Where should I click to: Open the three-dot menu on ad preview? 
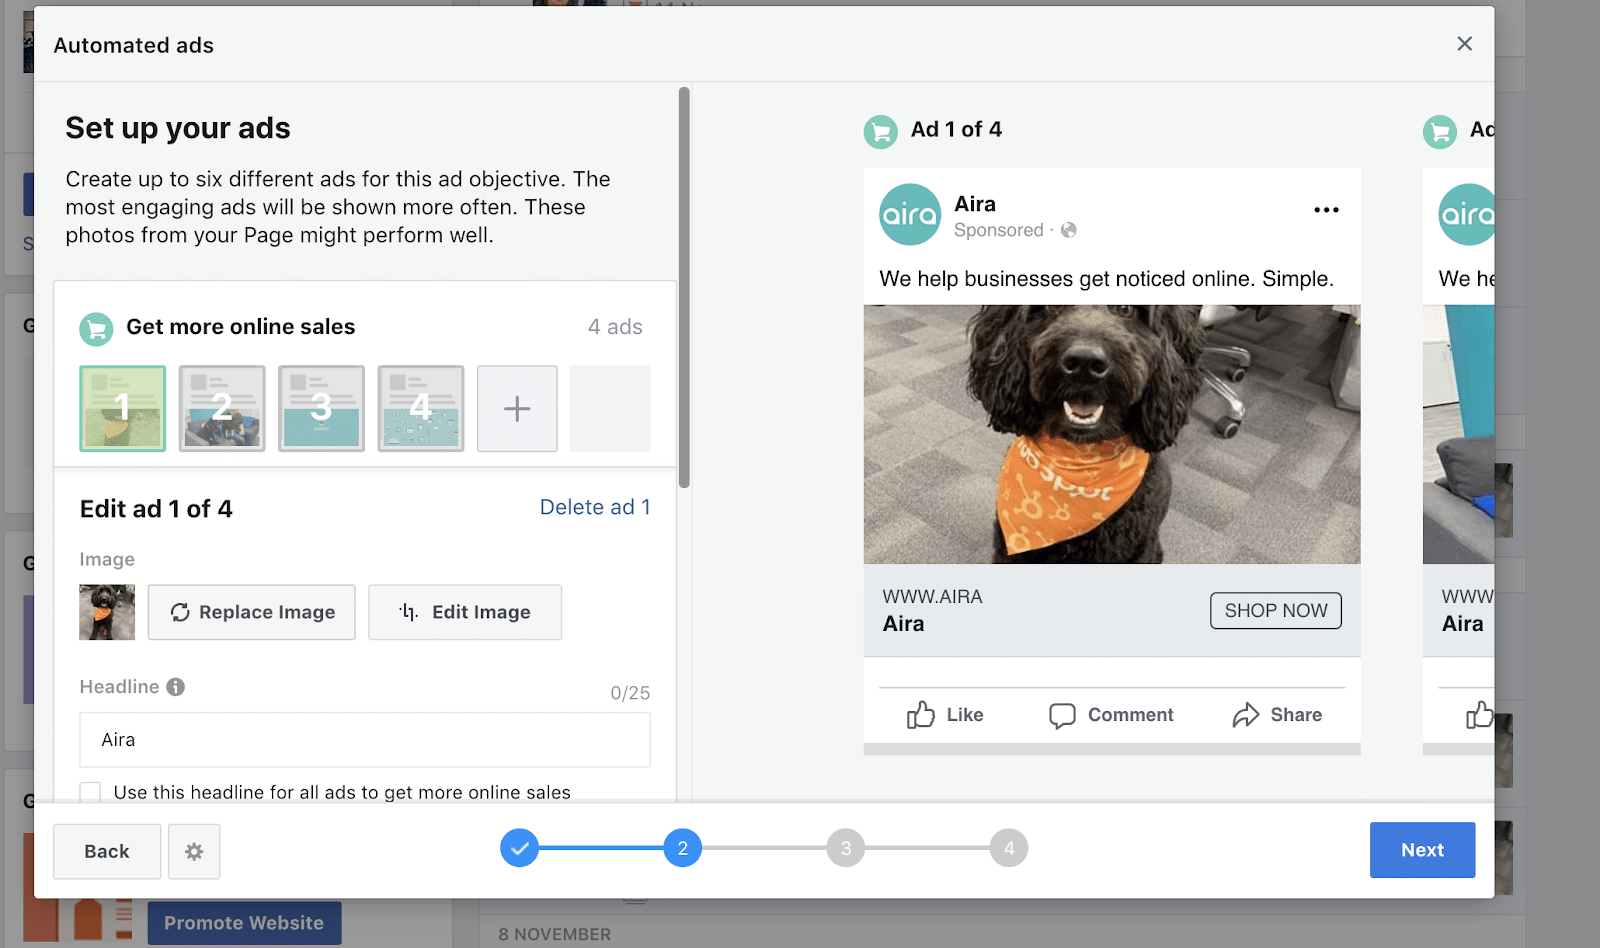[1326, 210]
